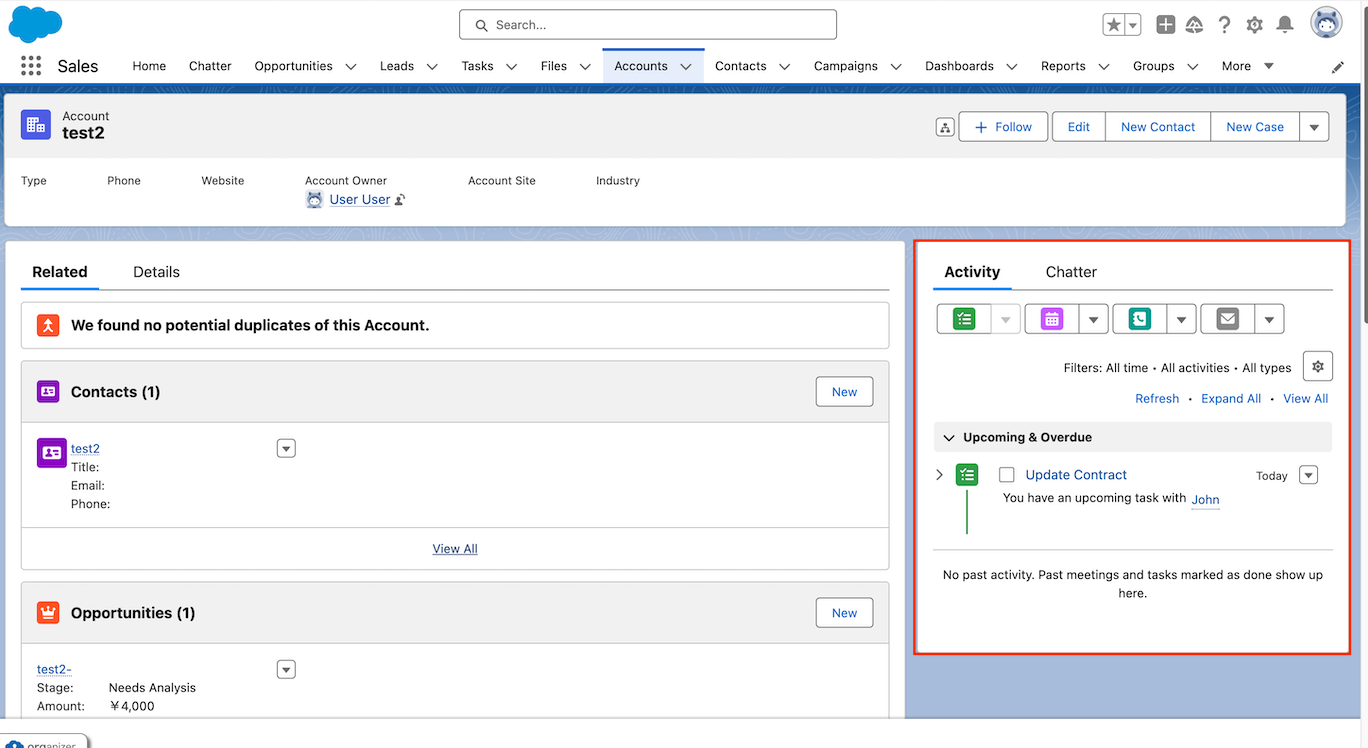
Task: Open the Email dropdown arrow
Action: pos(1270,319)
